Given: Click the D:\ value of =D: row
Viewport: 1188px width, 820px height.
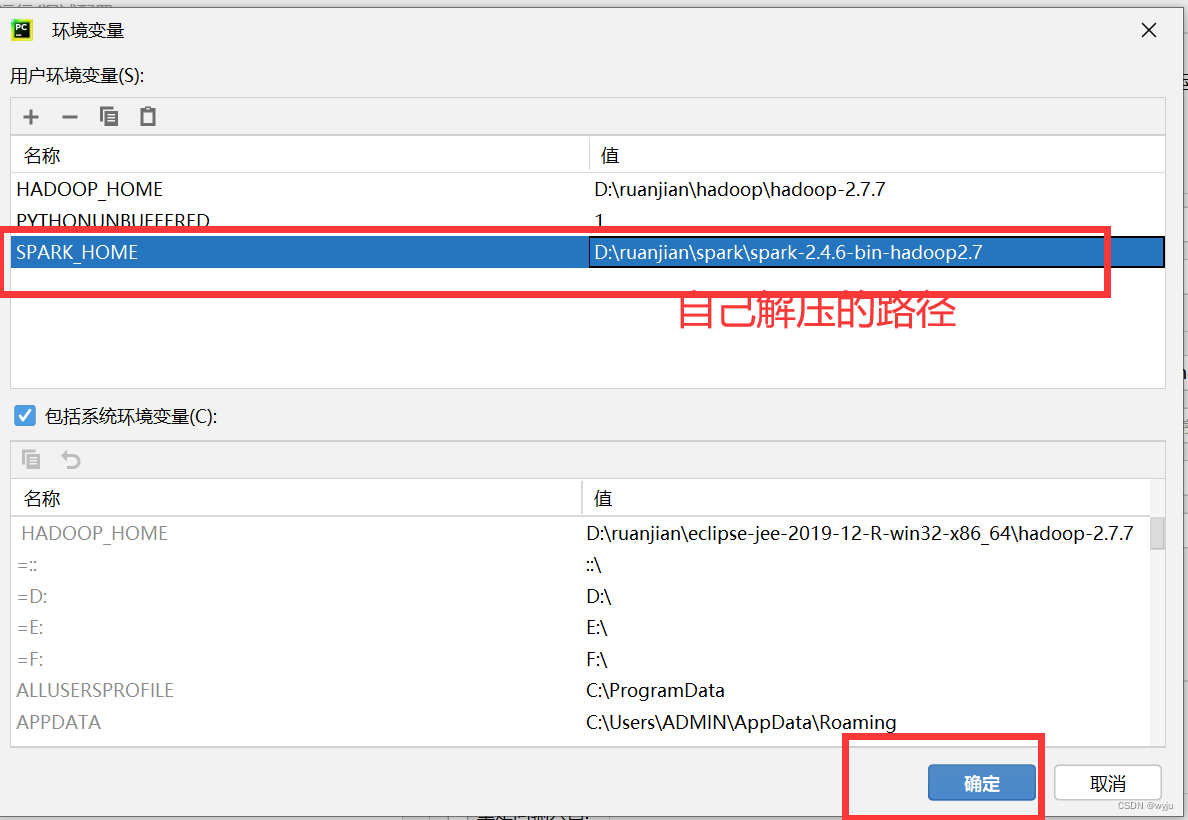Looking at the screenshot, I should point(598,596).
